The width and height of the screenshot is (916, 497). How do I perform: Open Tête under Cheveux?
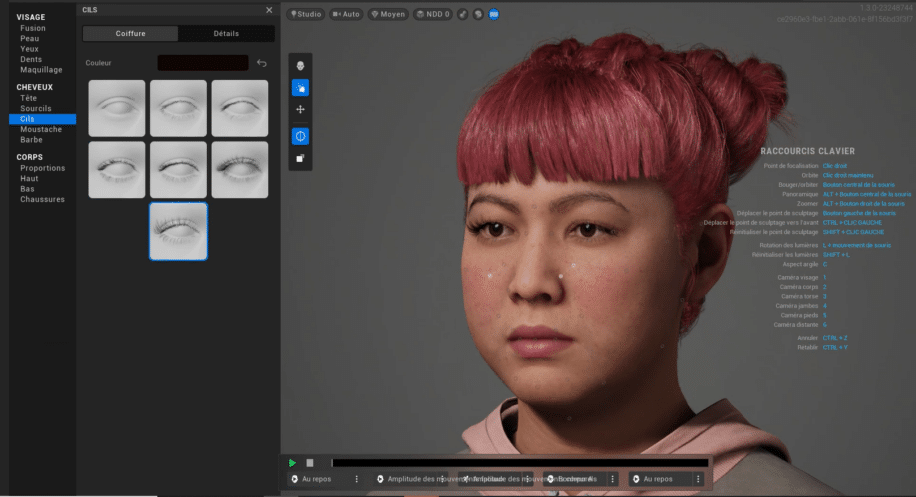click(29, 98)
